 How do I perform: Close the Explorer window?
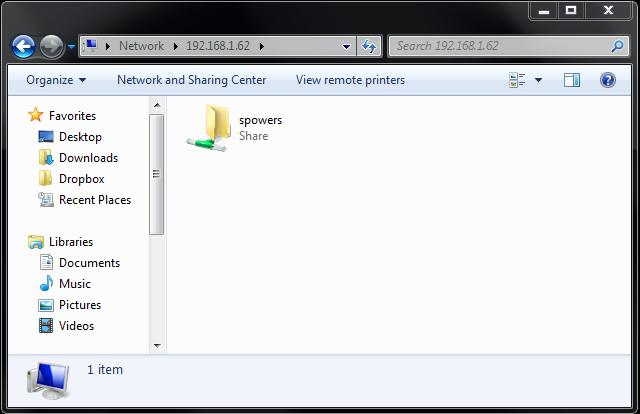pos(608,10)
